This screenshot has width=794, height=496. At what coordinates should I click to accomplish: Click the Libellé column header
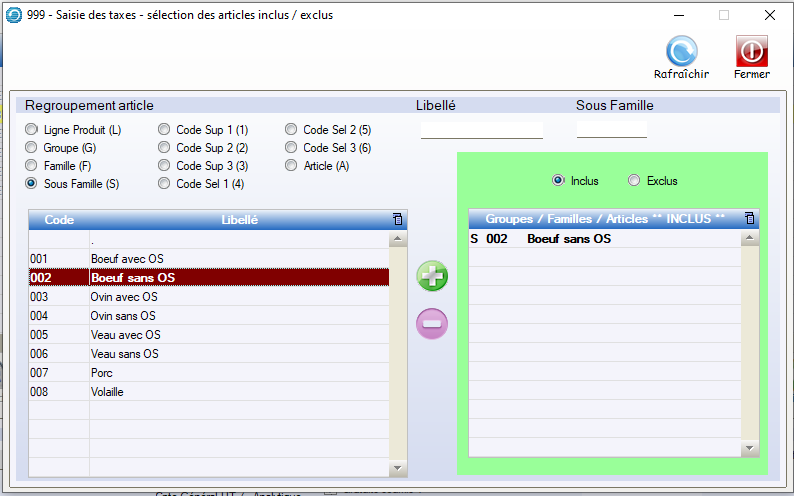[239, 219]
